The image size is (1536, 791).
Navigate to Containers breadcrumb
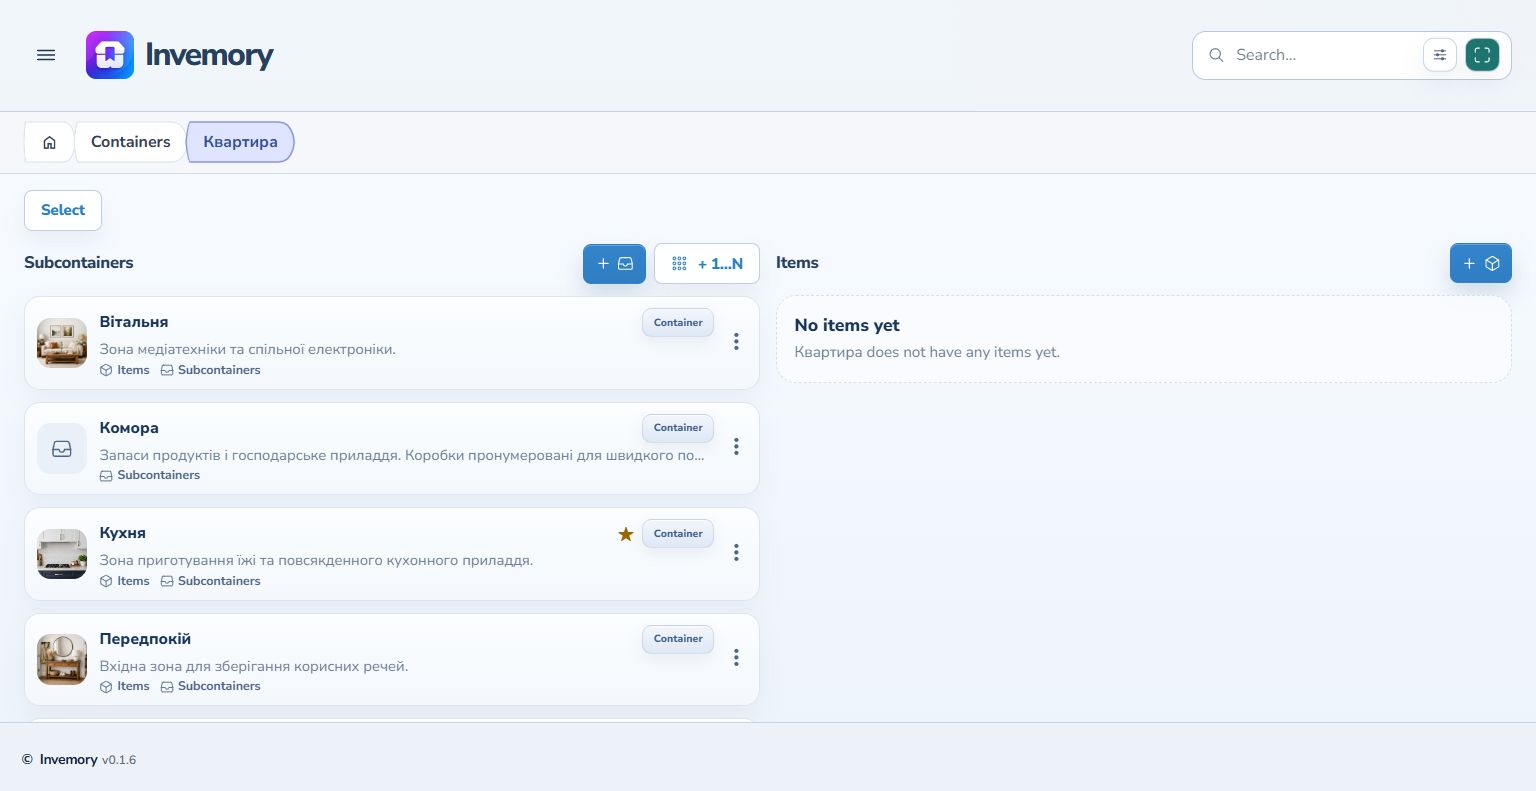click(131, 142)
